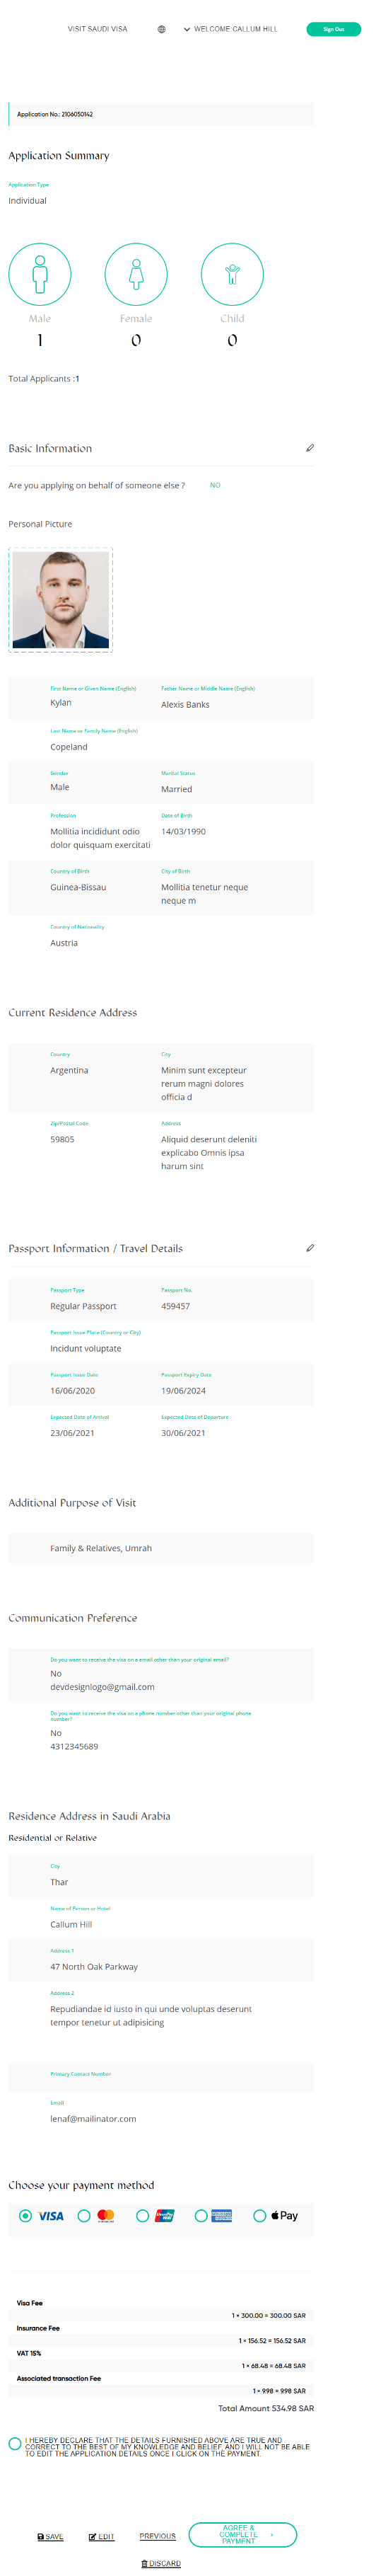The image size is (376, 2576).
Task: Open the Visit Saudi Visa menu item
Action: coord(97,29)
